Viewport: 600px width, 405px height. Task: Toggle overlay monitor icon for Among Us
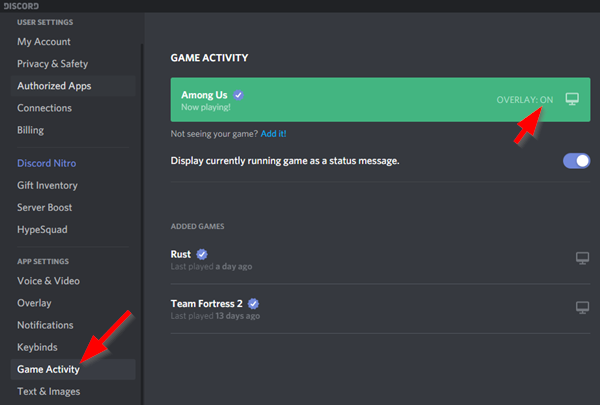coord(572,99)
